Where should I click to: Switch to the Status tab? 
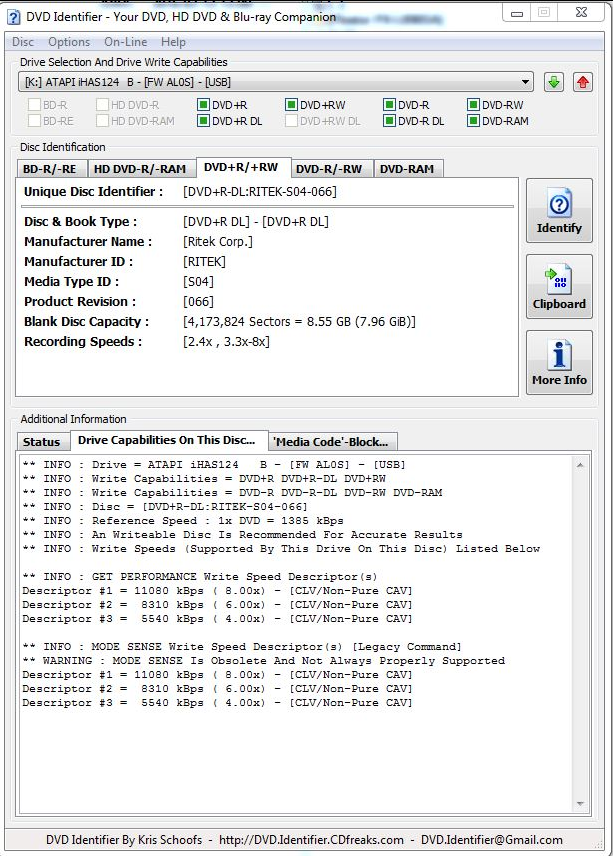click(x=43, y=442)
